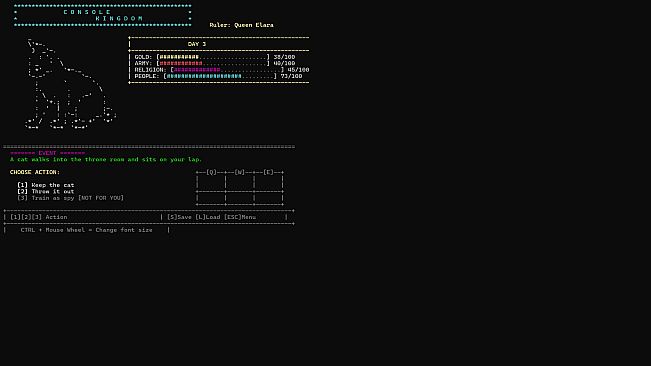Click the ASCII cat illustration
The height and width of the screenshot is (366, 651).
pos(71,84)
